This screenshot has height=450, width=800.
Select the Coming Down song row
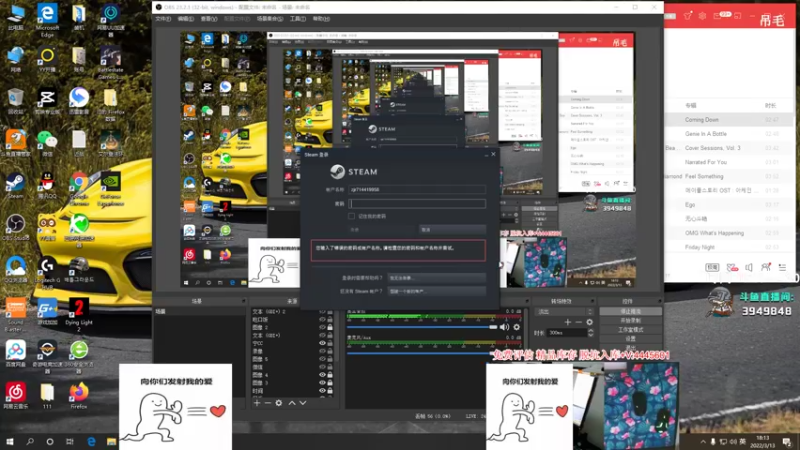(x=730, y=119)
